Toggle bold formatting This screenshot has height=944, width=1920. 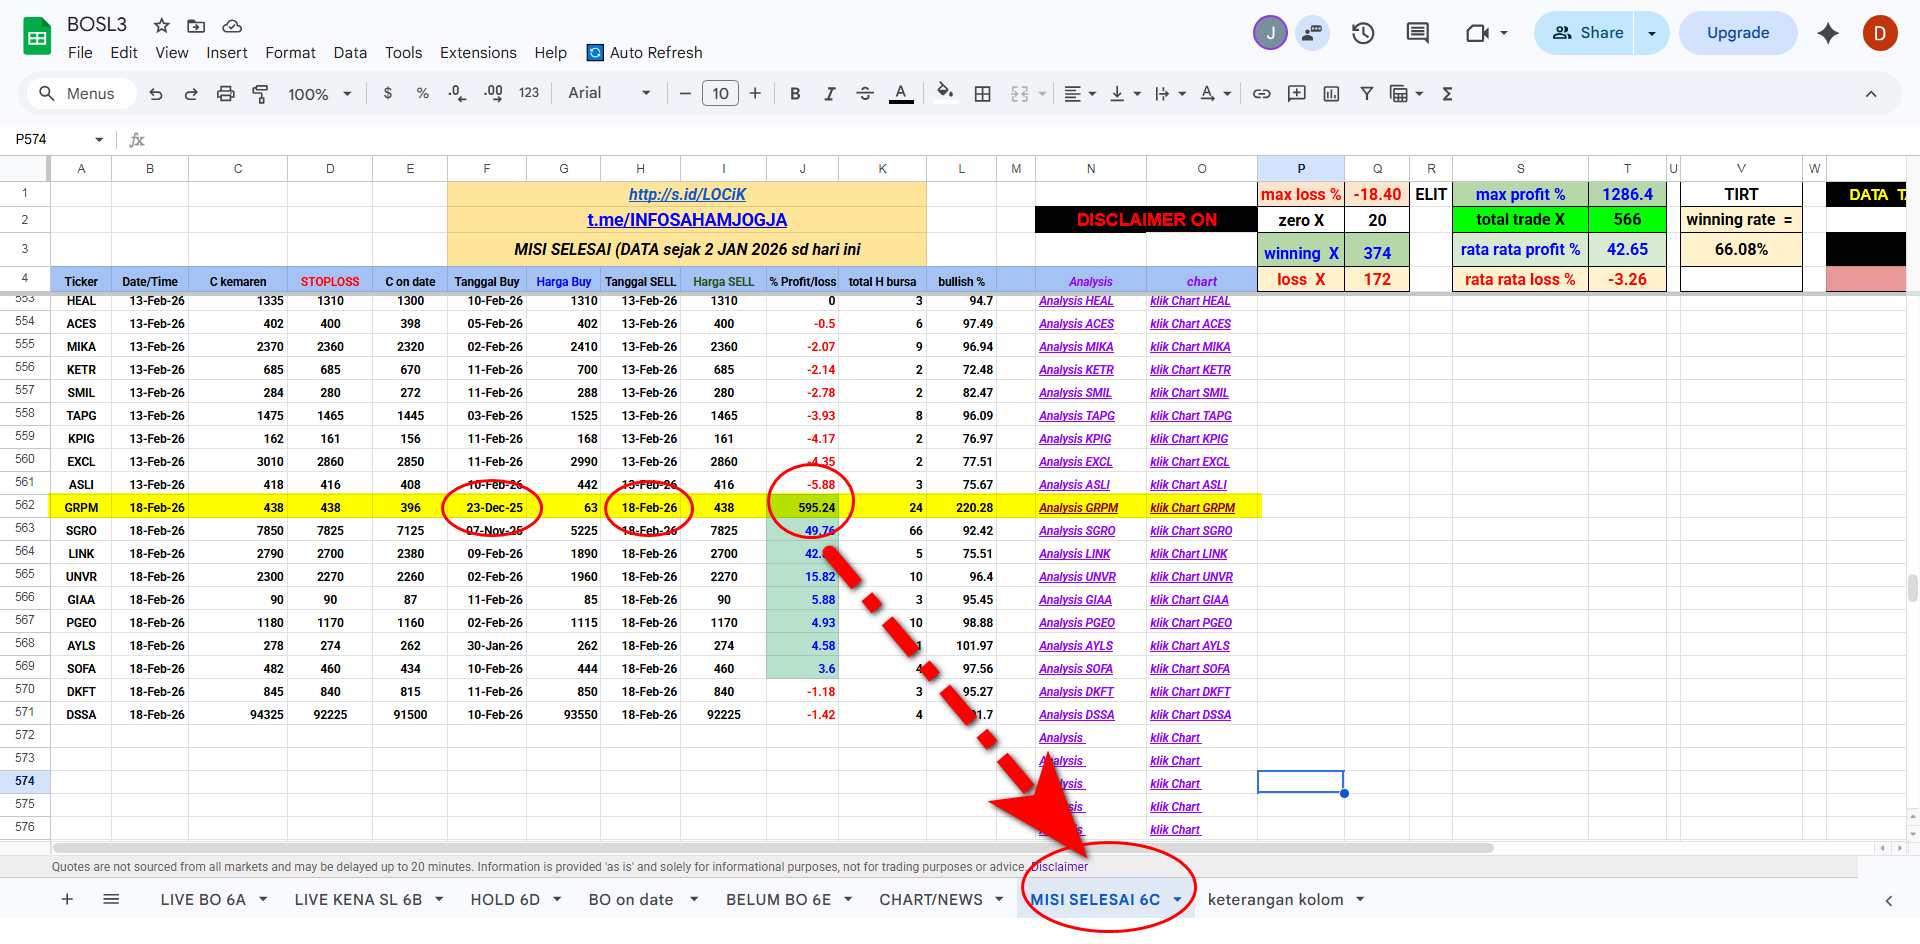pyautogui.click(x=795, y=94)
